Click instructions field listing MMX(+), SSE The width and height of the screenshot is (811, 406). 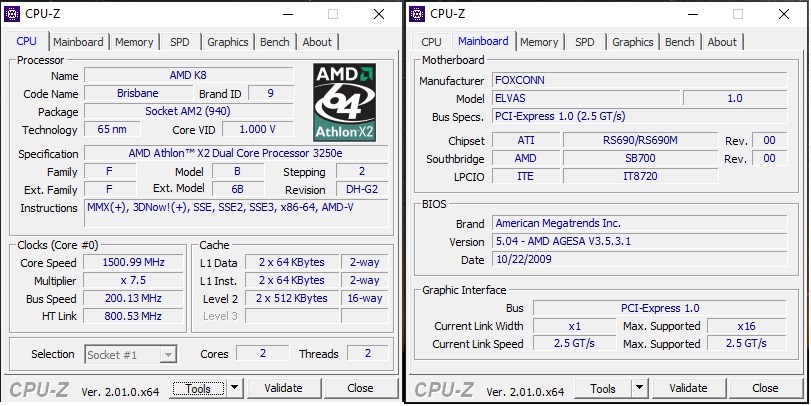tap(236, 213)
